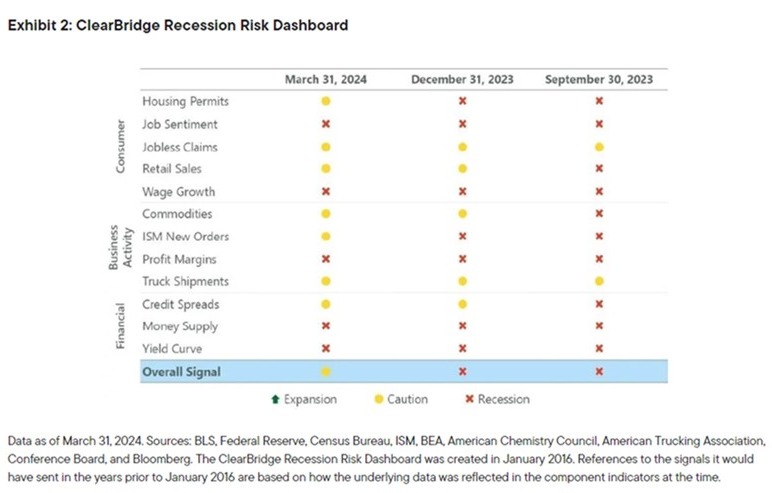Select the December 31, 2023 column header
The image size is (772, 493).
[x=462, y=79]
